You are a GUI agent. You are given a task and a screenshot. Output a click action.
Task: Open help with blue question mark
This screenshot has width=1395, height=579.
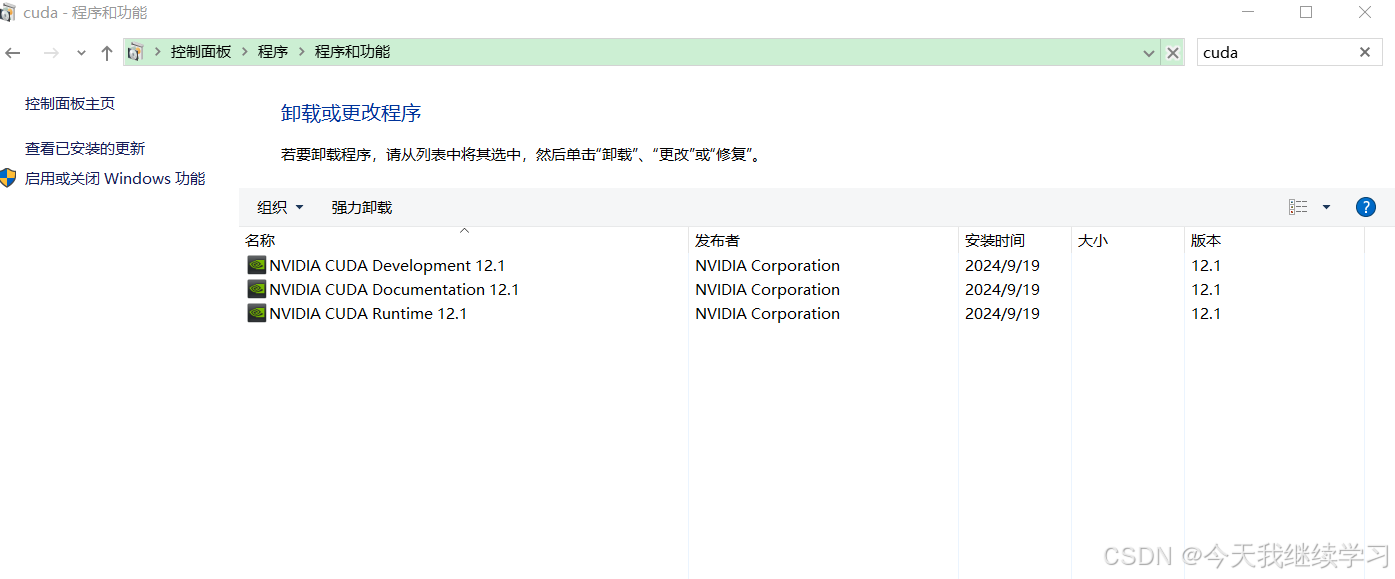coord(1365,207)
